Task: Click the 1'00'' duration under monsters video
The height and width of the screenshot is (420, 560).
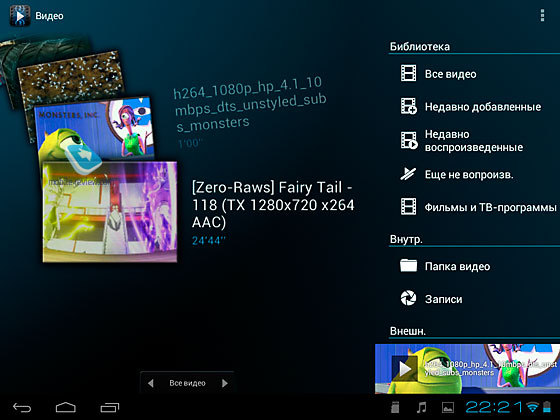Action: [190, 144]
